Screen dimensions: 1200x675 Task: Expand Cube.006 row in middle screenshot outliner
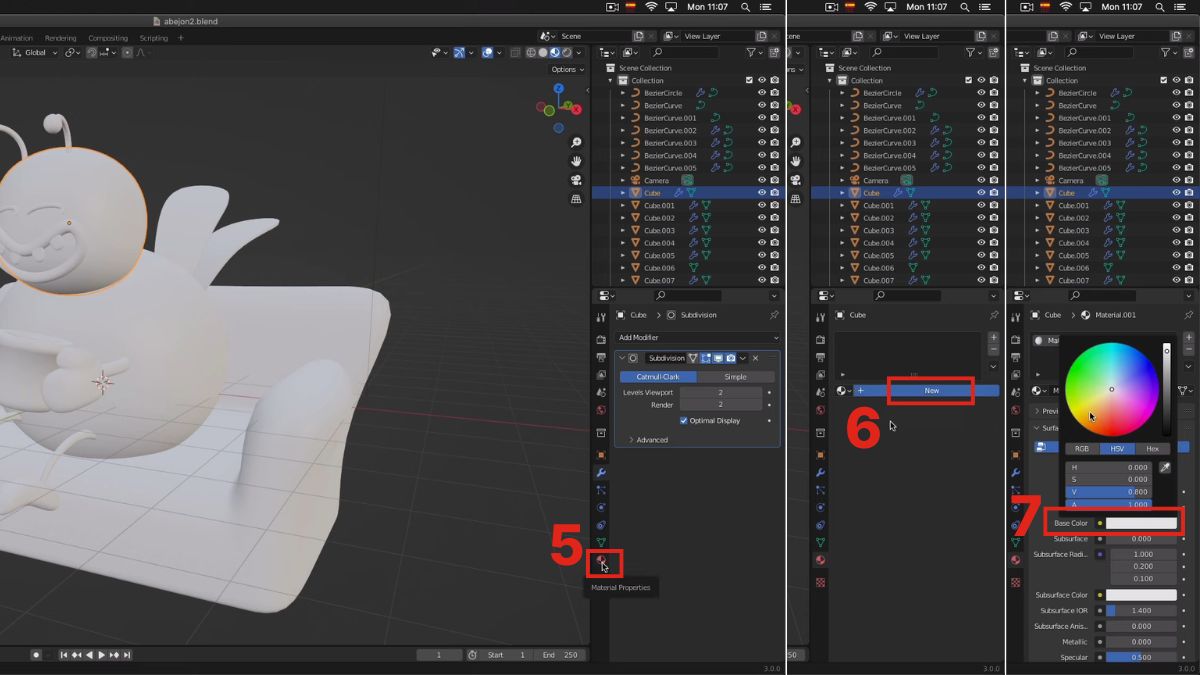[842, 268]
